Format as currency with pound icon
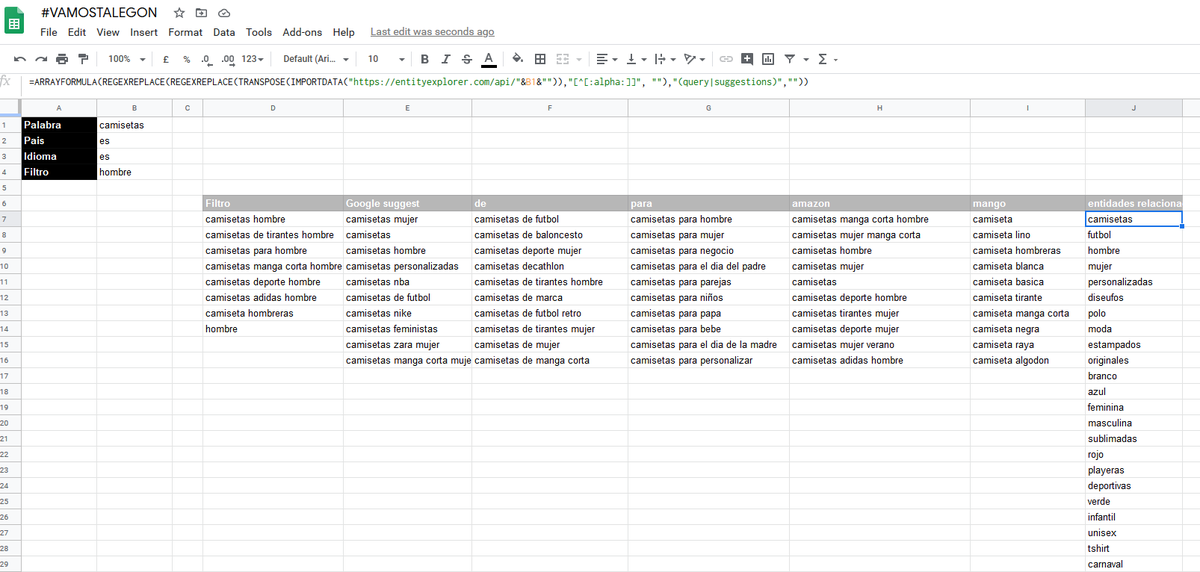 [x=164, y=59]
